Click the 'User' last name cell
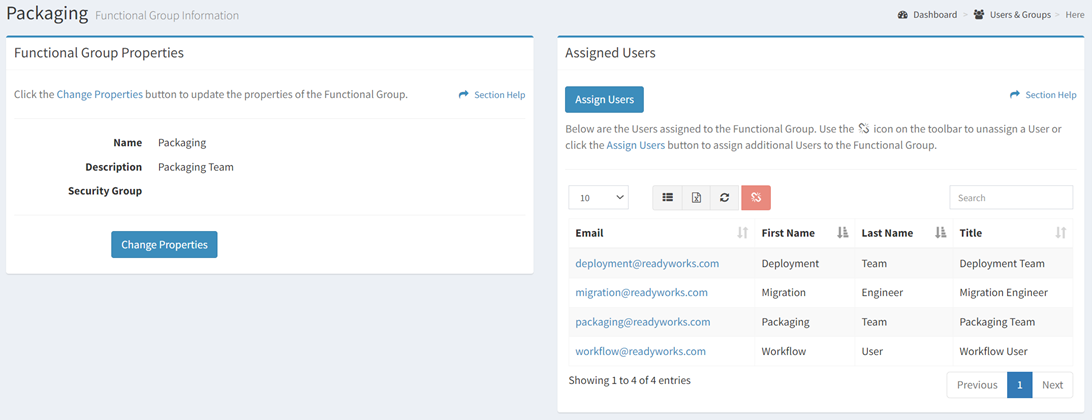This screenshot has height=420, width=1092. point(903,352)
